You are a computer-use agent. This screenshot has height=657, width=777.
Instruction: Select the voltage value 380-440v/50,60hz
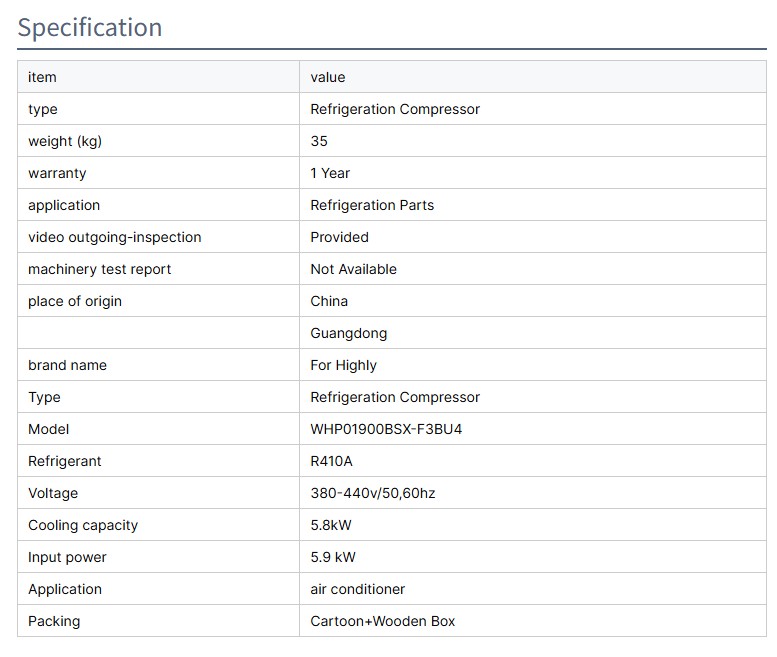pos(373,493)
